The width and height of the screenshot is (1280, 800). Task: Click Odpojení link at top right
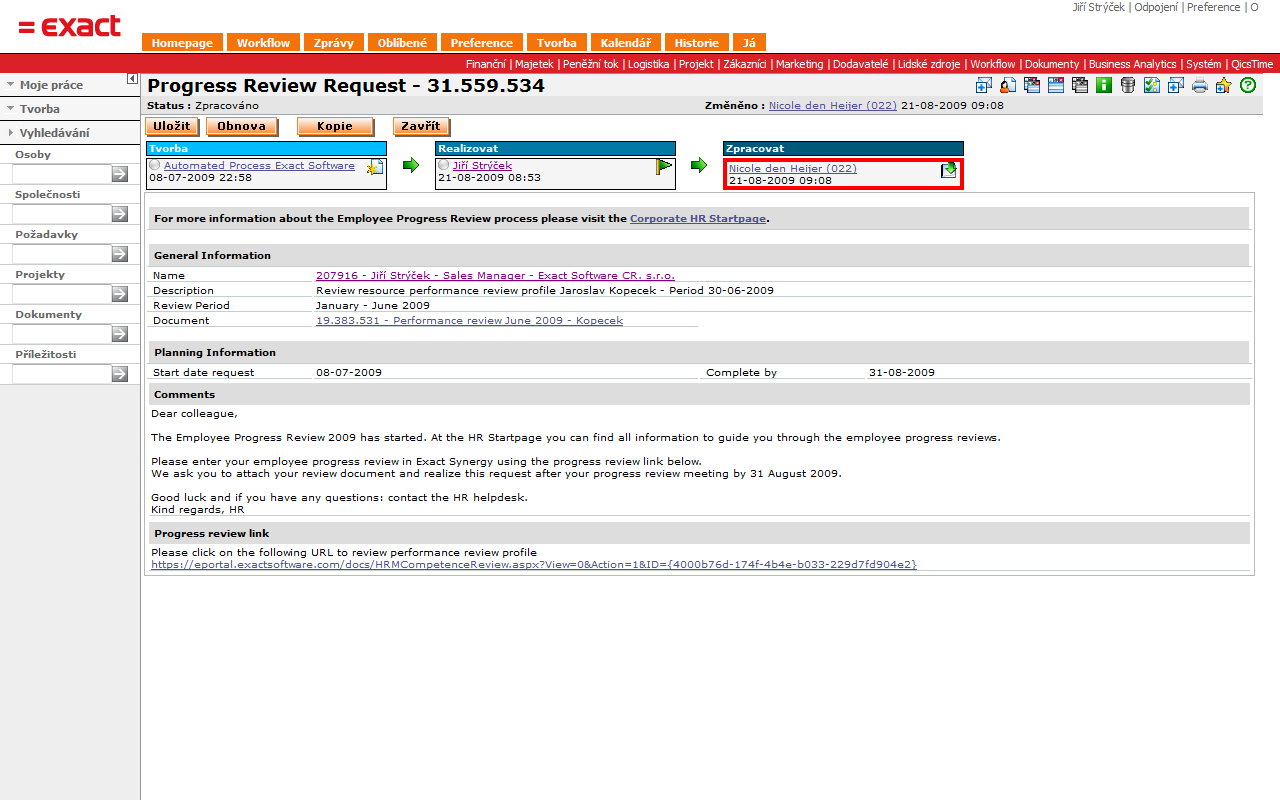(x=1155, y=7)
